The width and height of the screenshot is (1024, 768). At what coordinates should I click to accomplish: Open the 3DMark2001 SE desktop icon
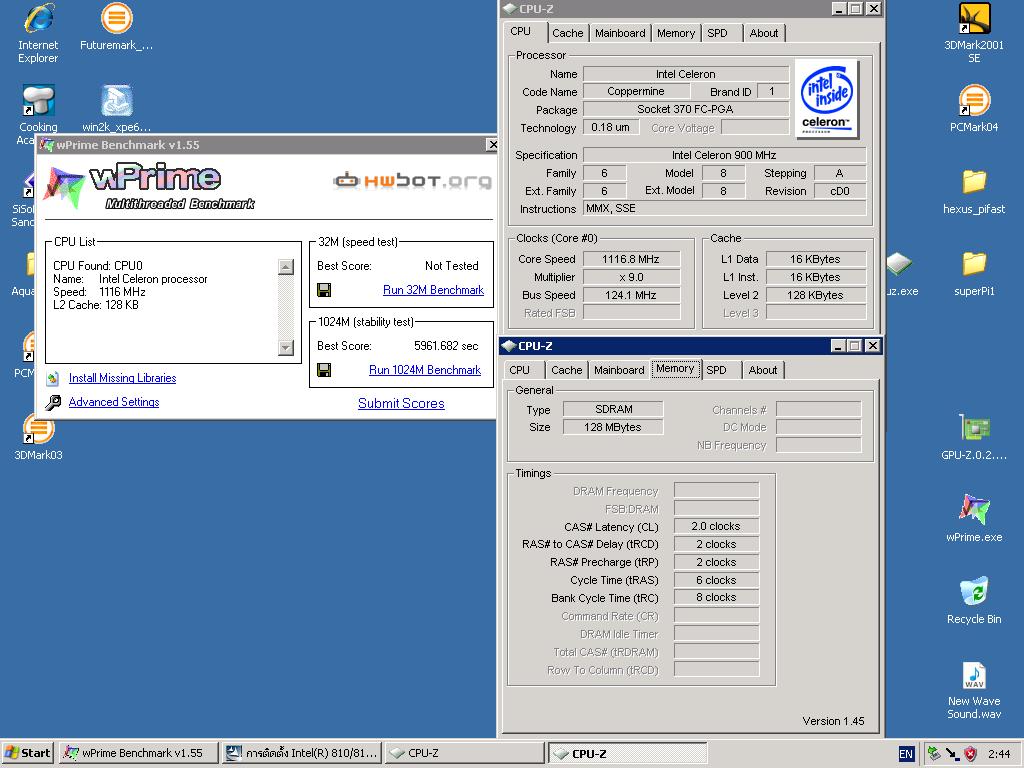(974, 33)
